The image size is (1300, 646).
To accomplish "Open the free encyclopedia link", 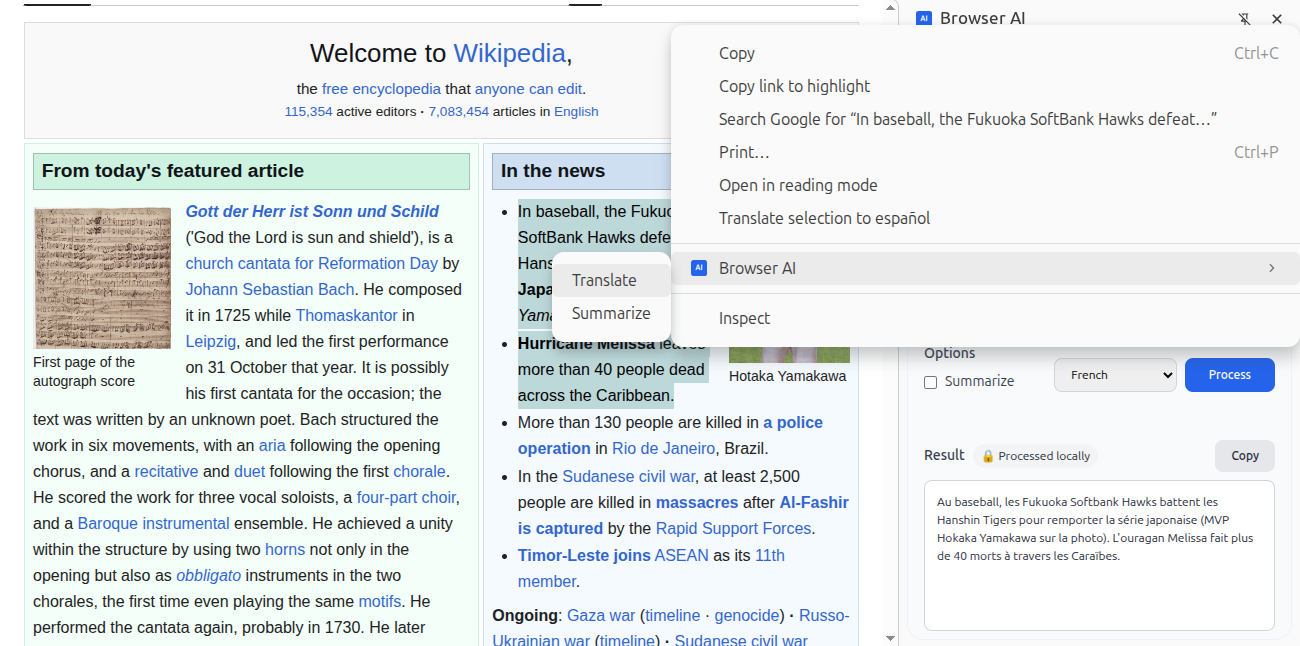I will pos(381,88).
